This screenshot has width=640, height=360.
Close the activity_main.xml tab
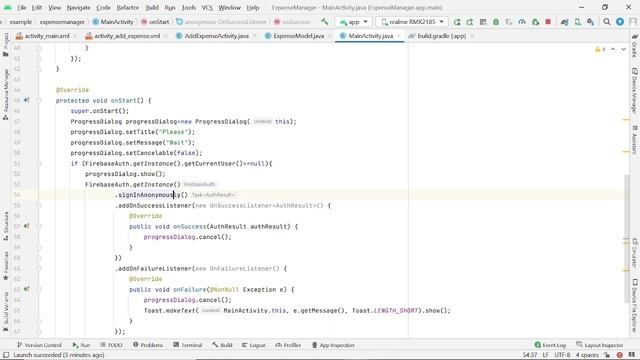coord(75,36)
